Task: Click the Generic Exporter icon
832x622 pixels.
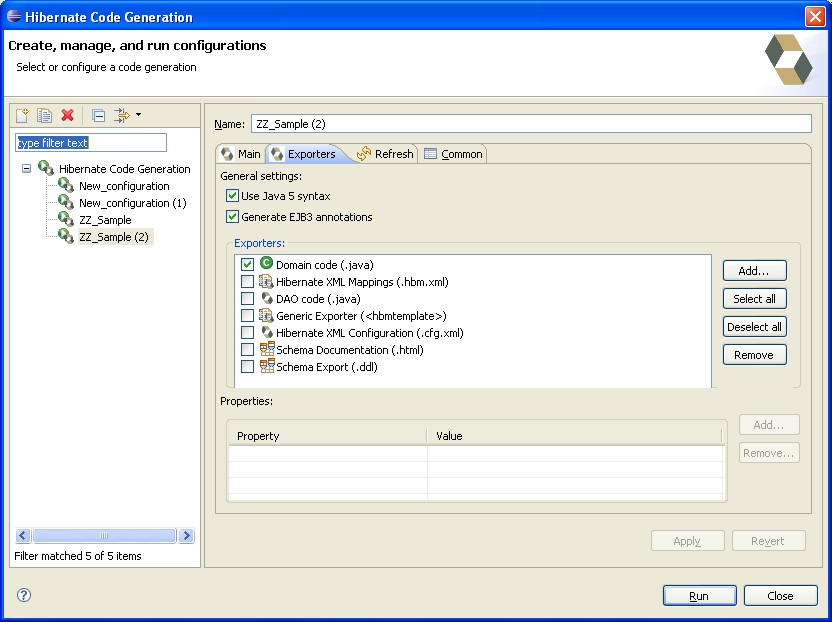Action: 266,315
